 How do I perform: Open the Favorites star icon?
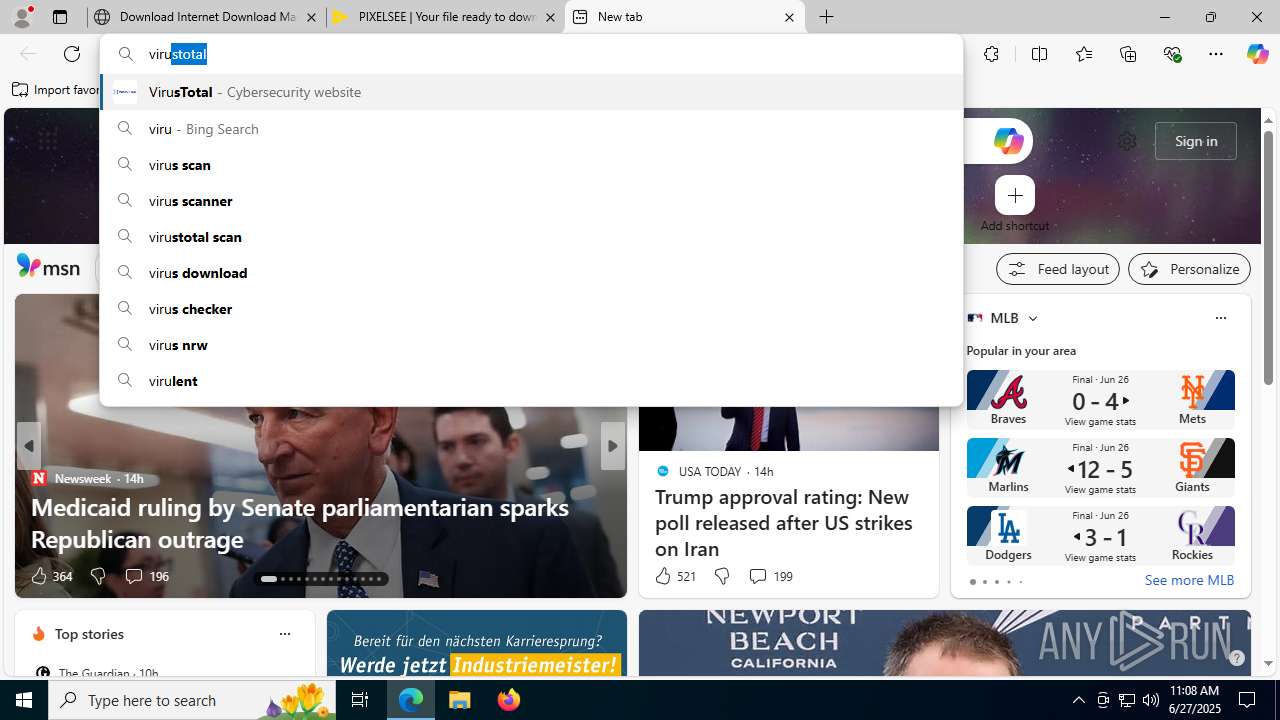coord(1083,54)
